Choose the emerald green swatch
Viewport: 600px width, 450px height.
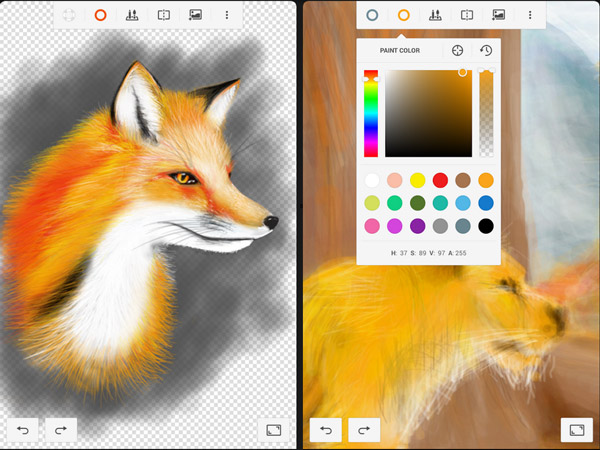395,203
